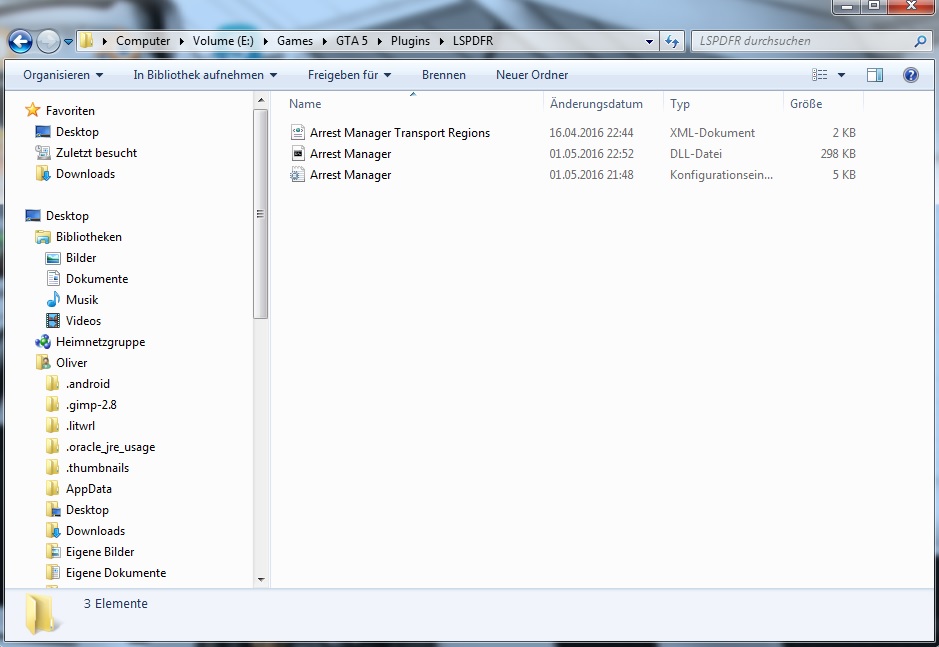Click the navigation pane scroll up arrow
Screen dimensions: 939x647
[x=261, y=100]
